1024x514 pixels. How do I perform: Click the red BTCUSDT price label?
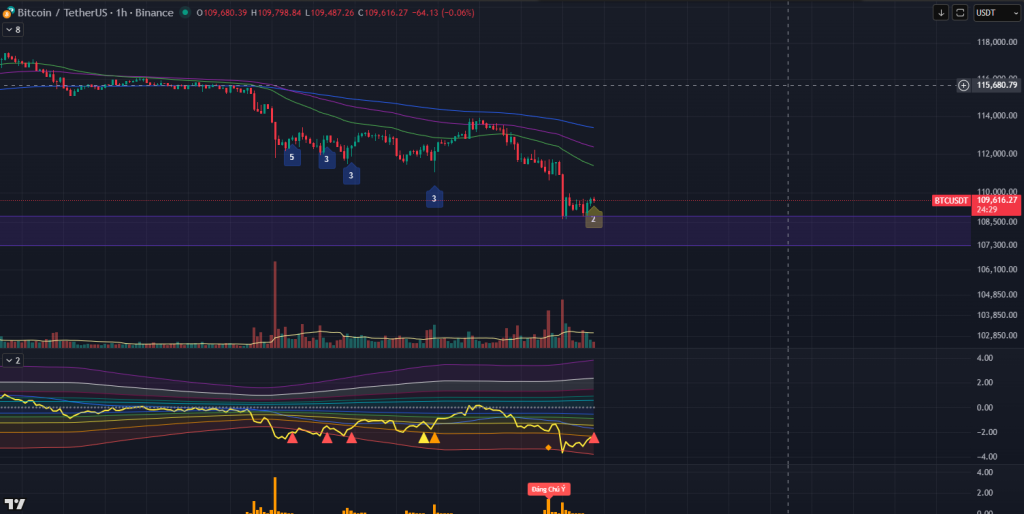coord(951,200)
